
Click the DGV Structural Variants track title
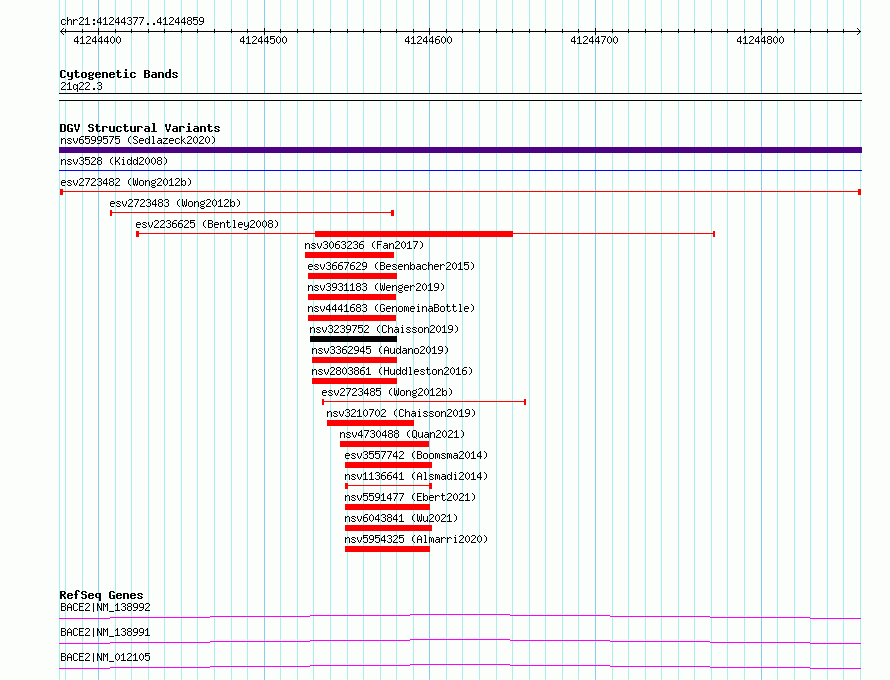[140, 128]
